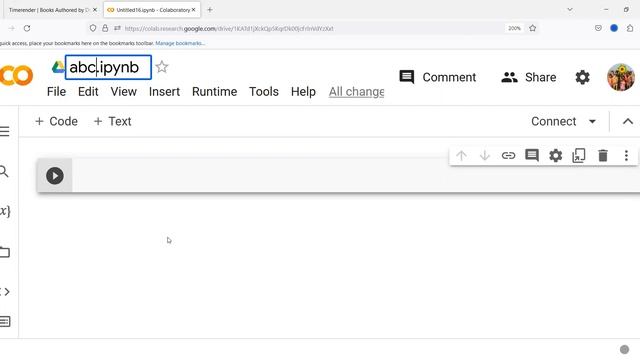Viewport: 640px width, 360px height.
Task: Open the table of contents sidebar icon
Action: pyautogui.click(x=5, y=131)
